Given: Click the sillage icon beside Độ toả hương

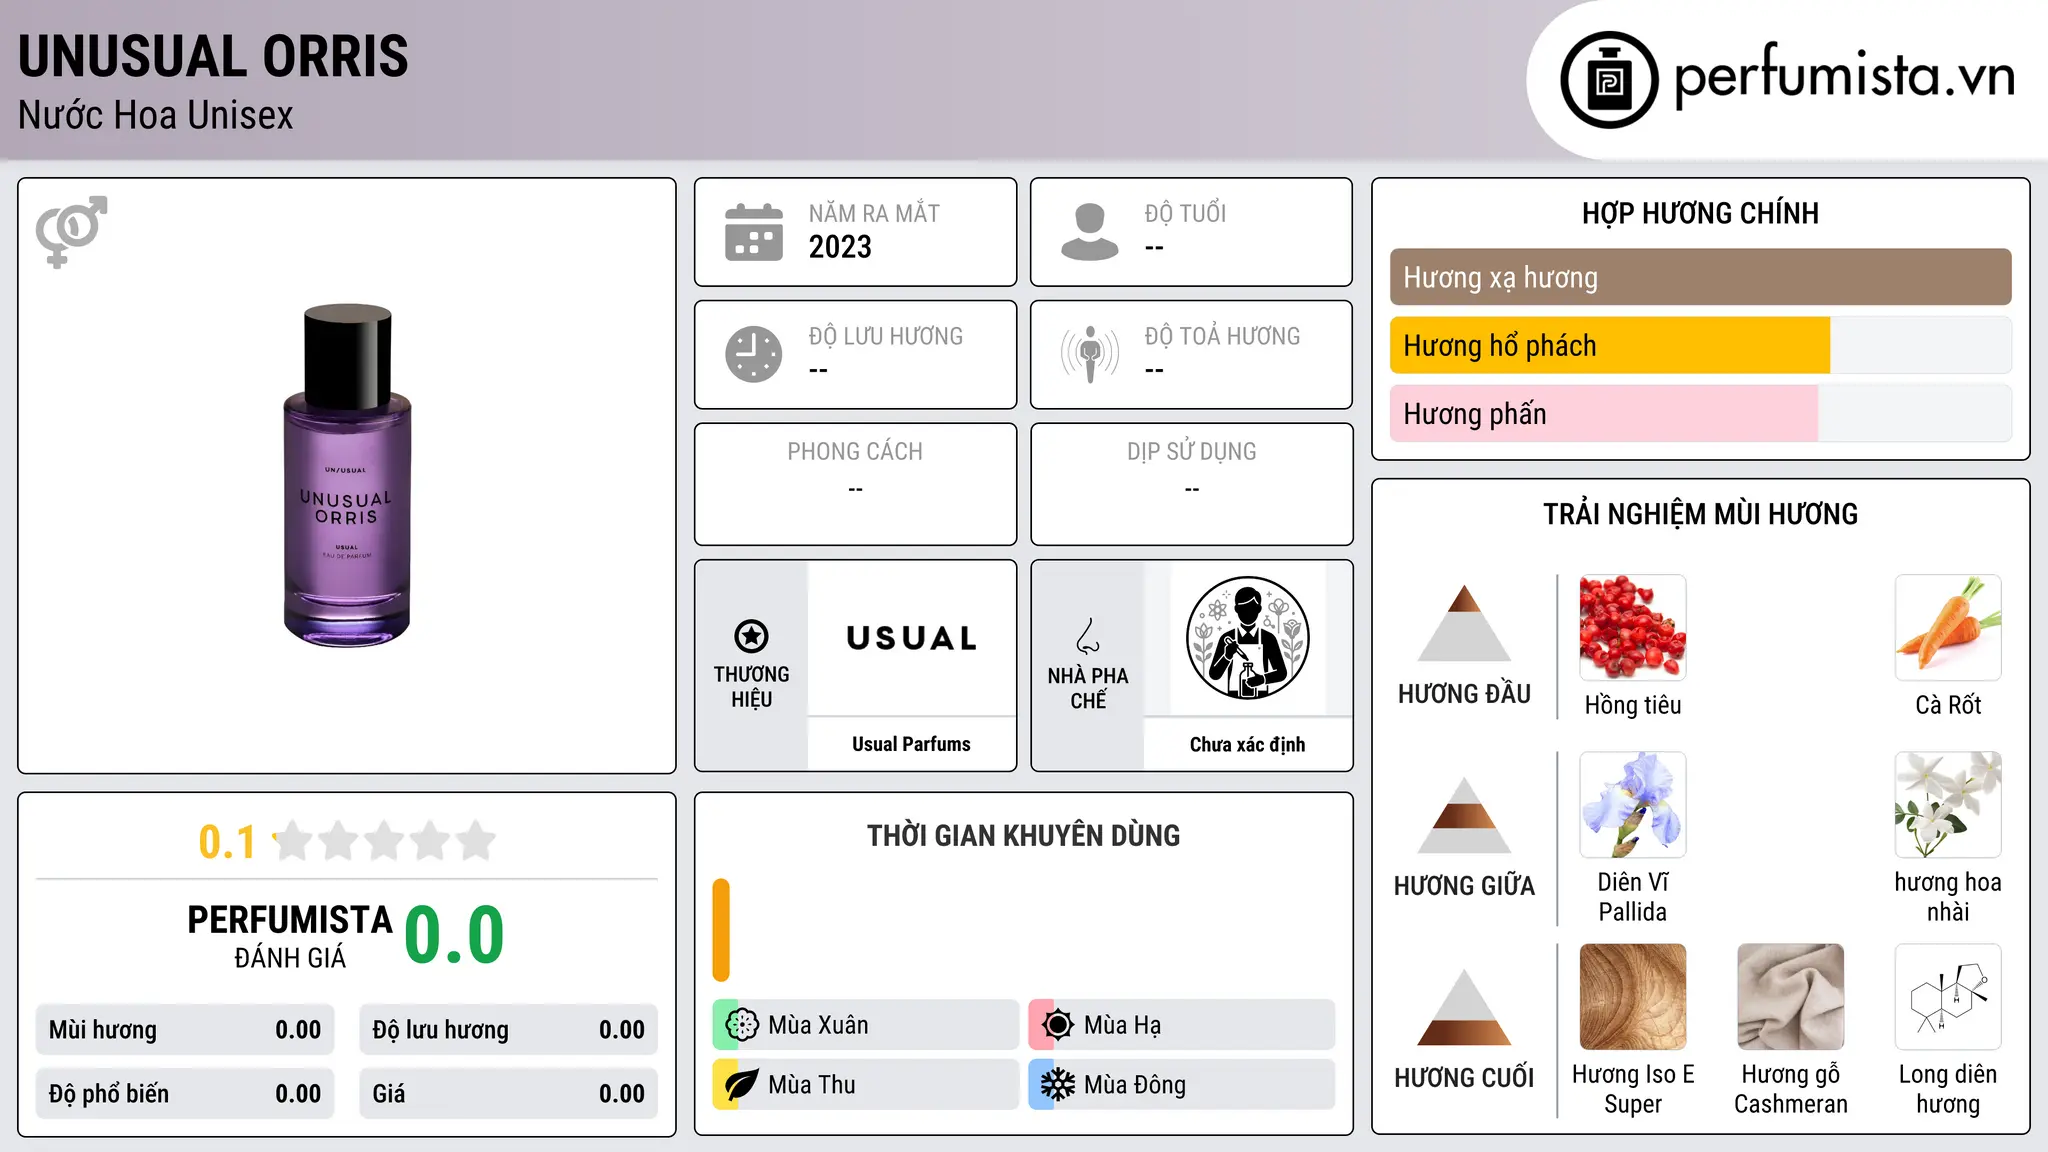Looking at the screenshot, I should tap(1090, 354).
